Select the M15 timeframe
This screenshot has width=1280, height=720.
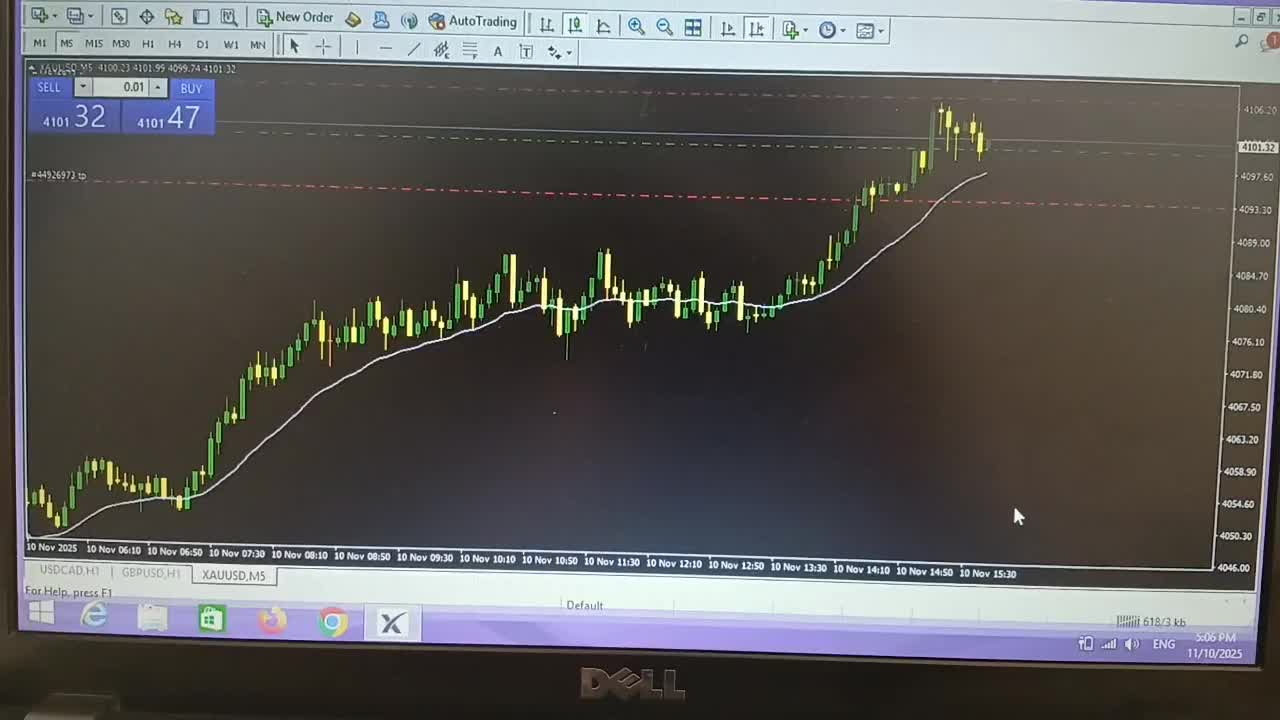pos(93,44)
